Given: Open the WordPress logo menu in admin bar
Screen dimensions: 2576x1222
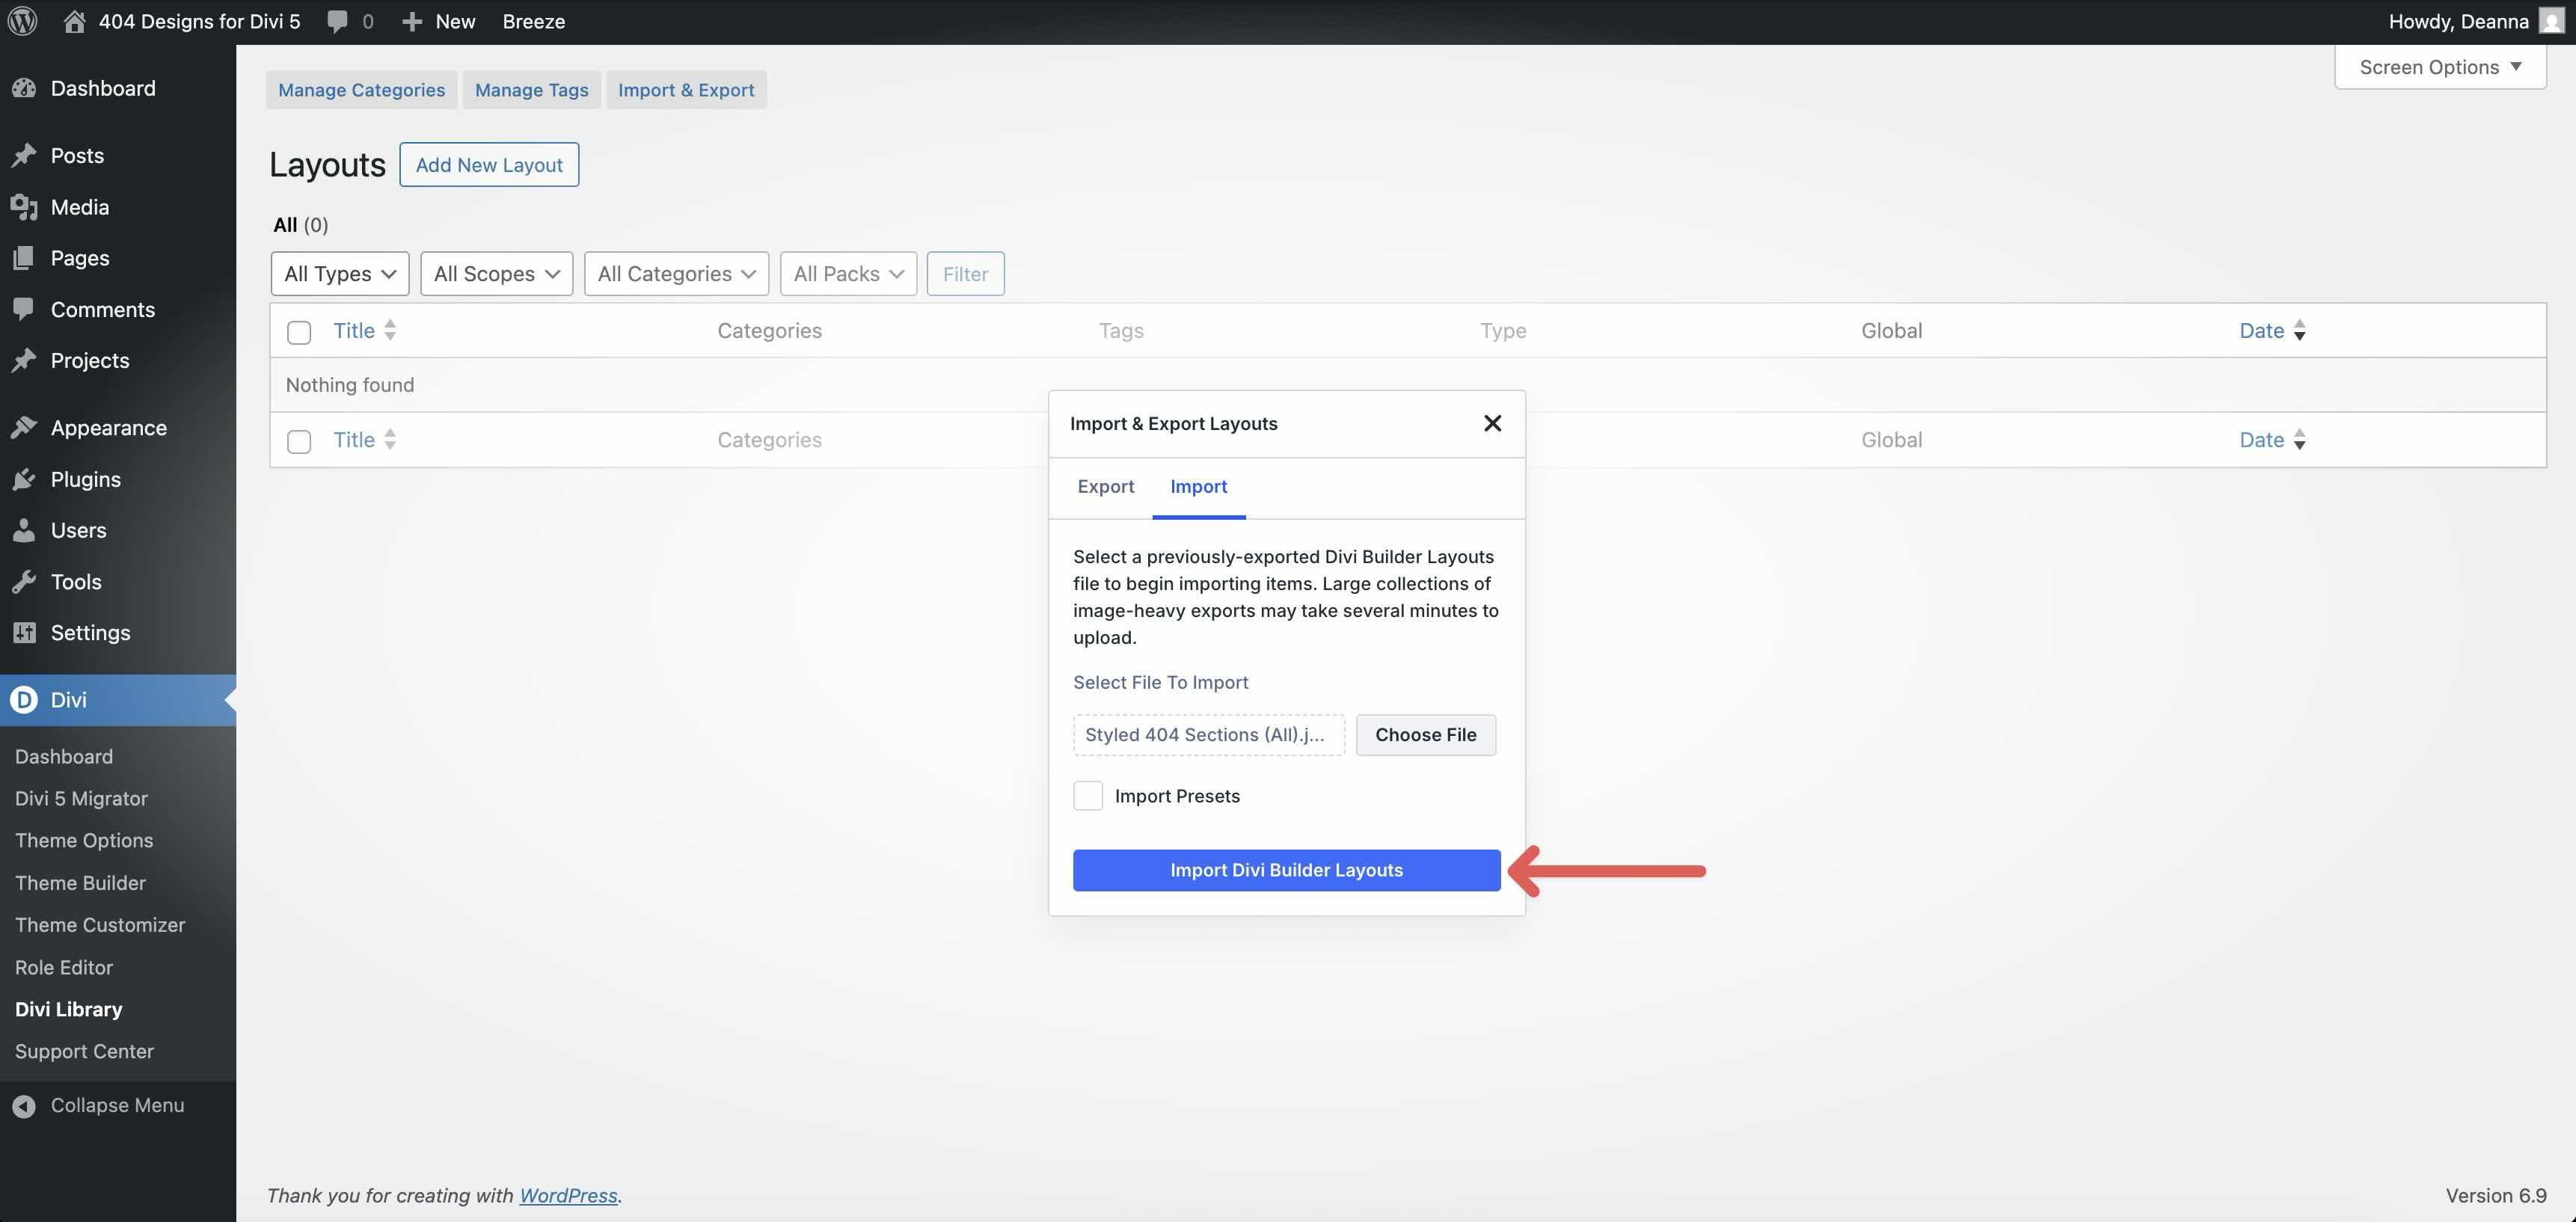Looking at the screenshot, I should click(21, 20).
